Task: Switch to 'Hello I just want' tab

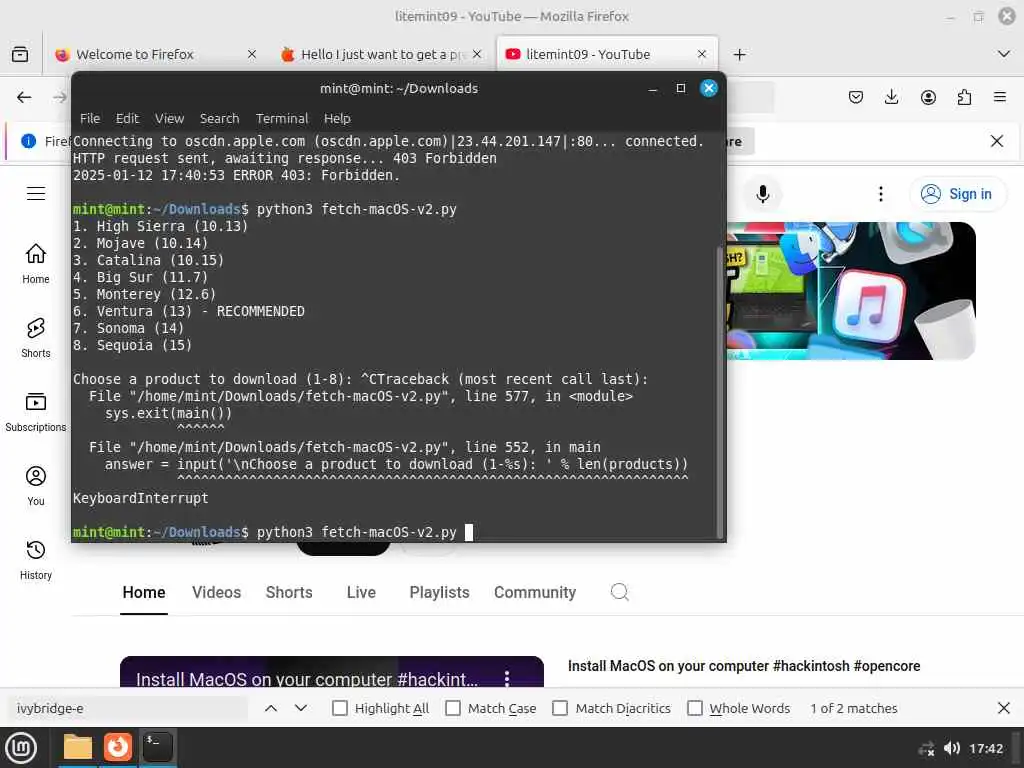Action: 381,54
